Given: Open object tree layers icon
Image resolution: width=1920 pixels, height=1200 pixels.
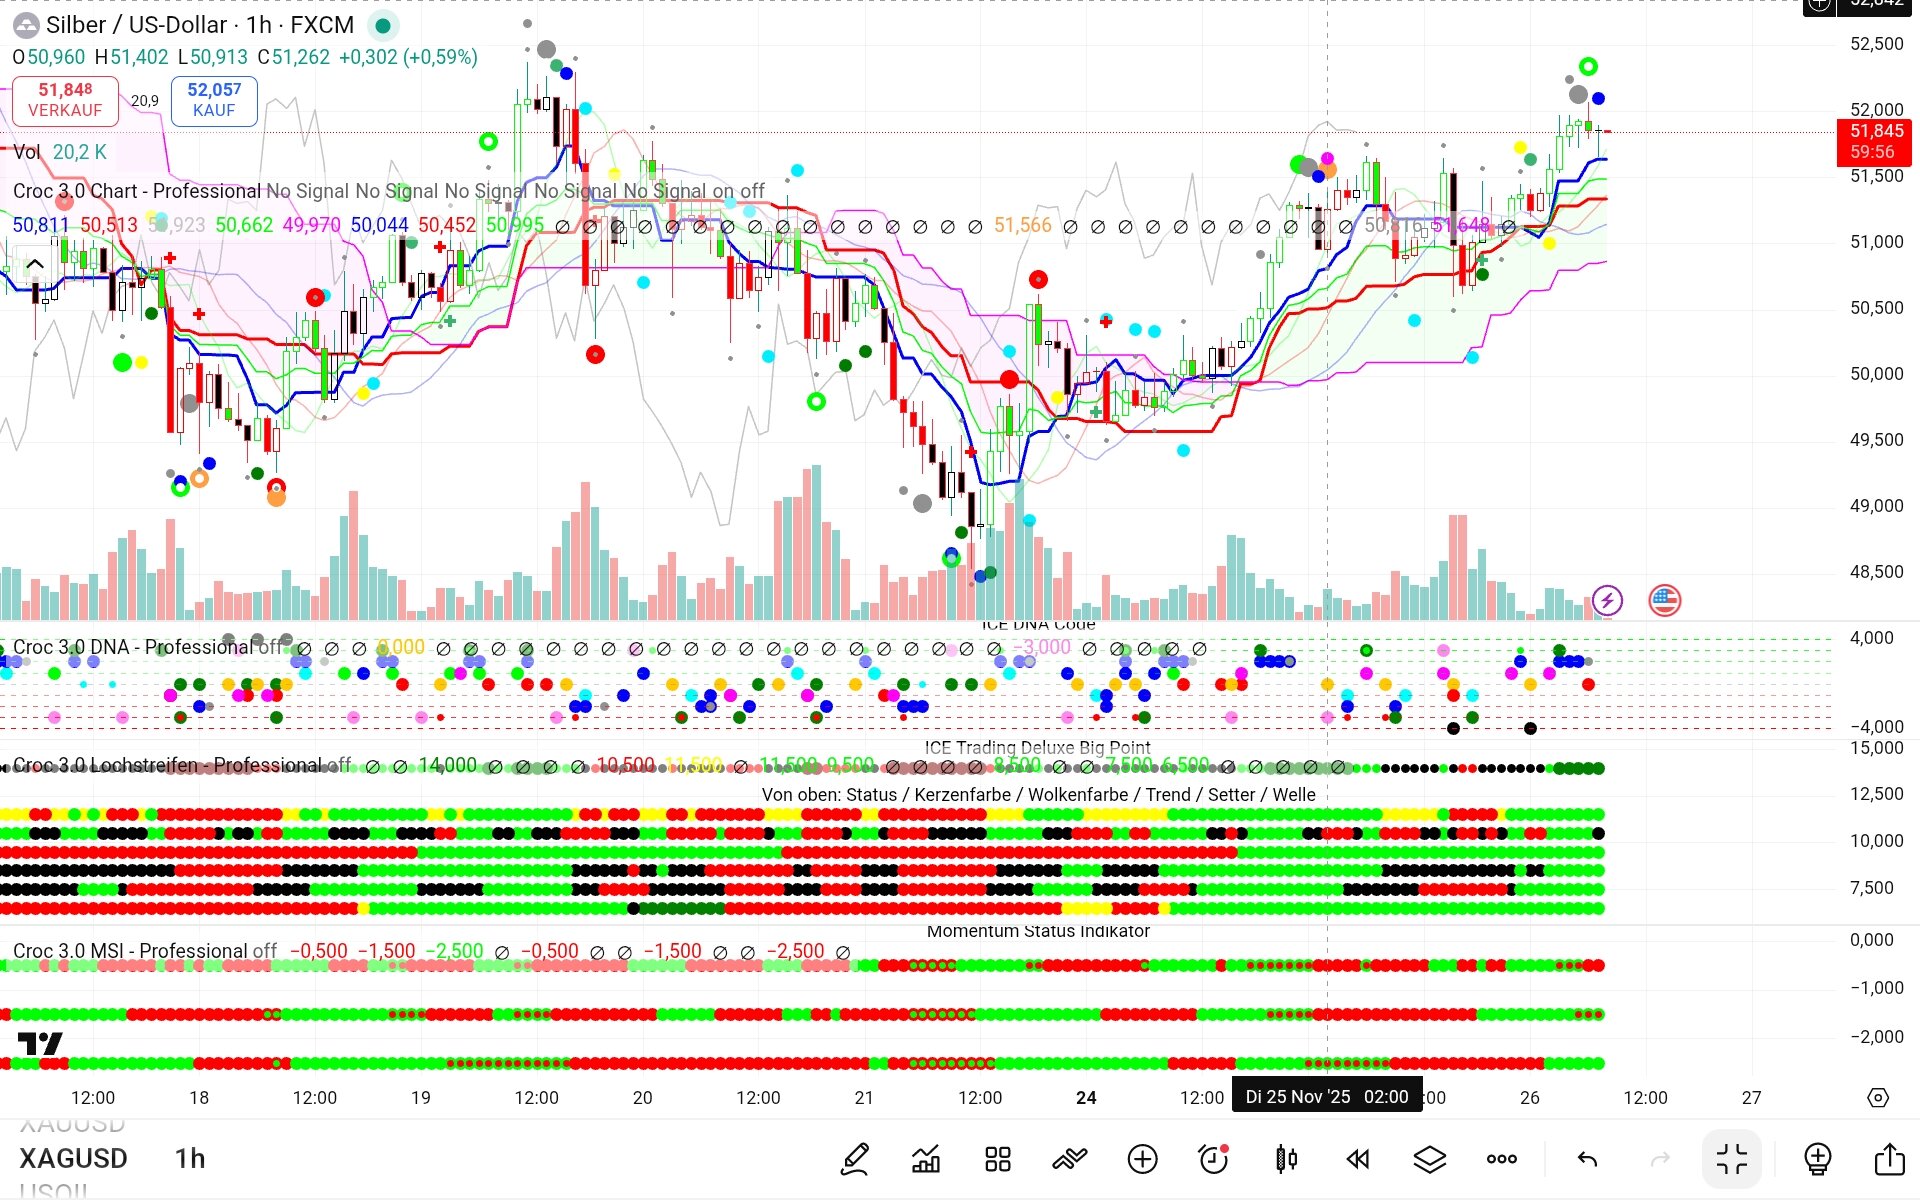Looking at the screenshot, I should tap(1429, 1159).
